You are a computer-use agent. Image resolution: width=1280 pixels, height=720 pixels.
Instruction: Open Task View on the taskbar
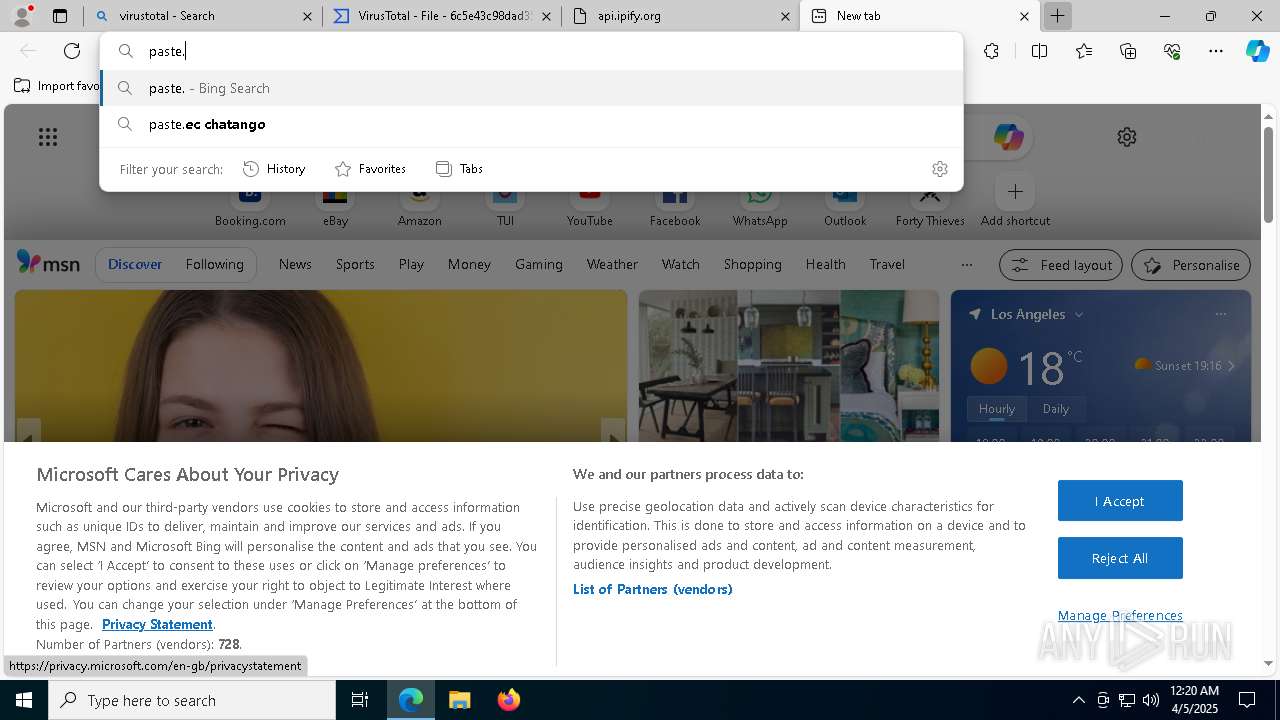click(x=360, y=700)
